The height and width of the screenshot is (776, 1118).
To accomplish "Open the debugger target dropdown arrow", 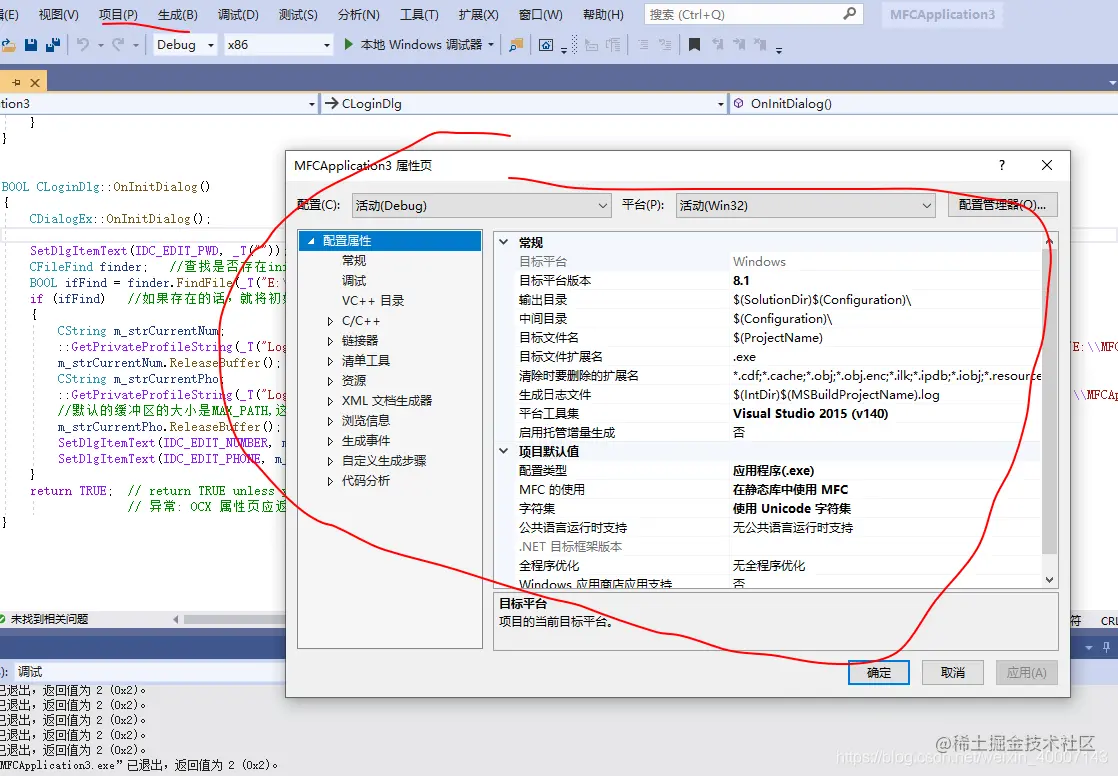I will 491,44.
